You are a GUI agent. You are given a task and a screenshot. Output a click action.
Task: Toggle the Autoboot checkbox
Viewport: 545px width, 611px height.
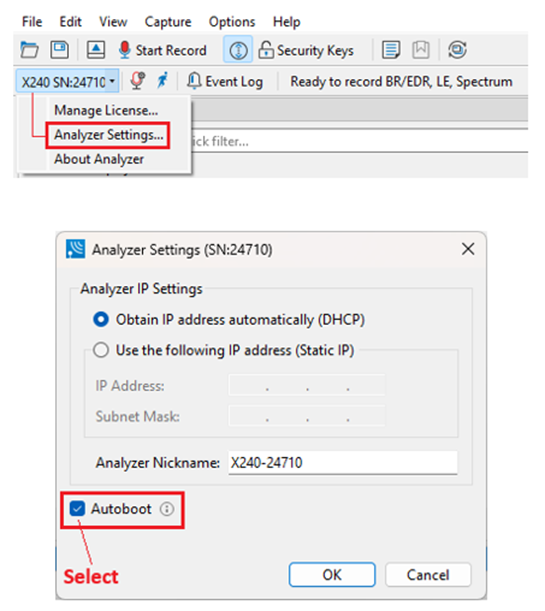[77, 509]
